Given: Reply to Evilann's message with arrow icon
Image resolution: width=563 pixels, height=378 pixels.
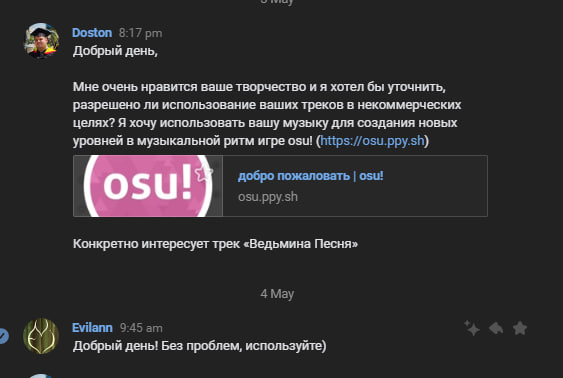Looking at the screenshot, I should (496, 328).
